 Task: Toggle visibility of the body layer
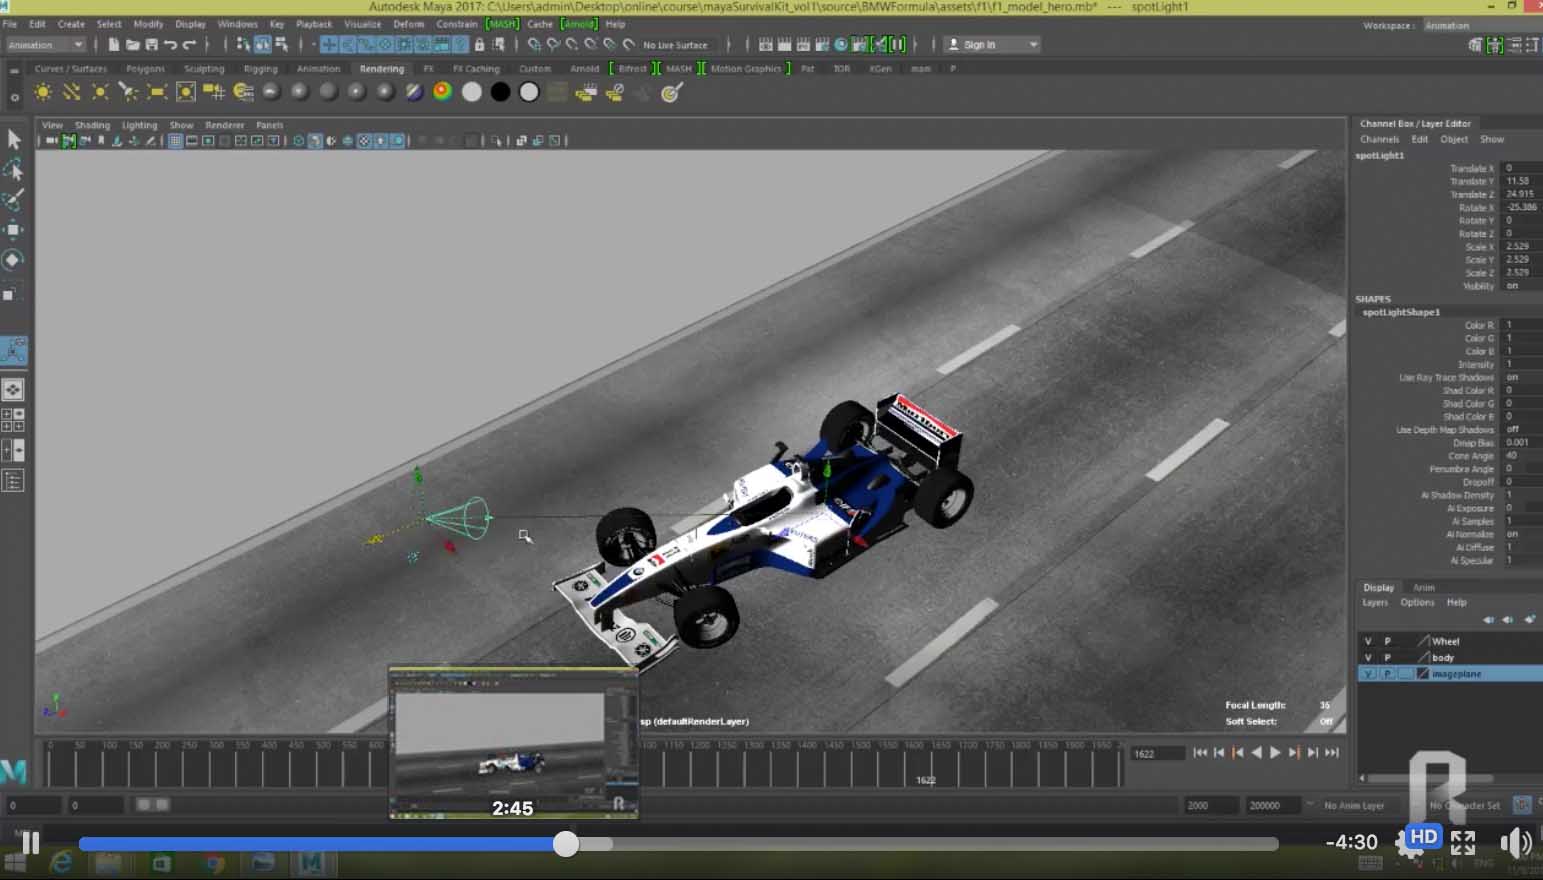(x=1368, y=657)
